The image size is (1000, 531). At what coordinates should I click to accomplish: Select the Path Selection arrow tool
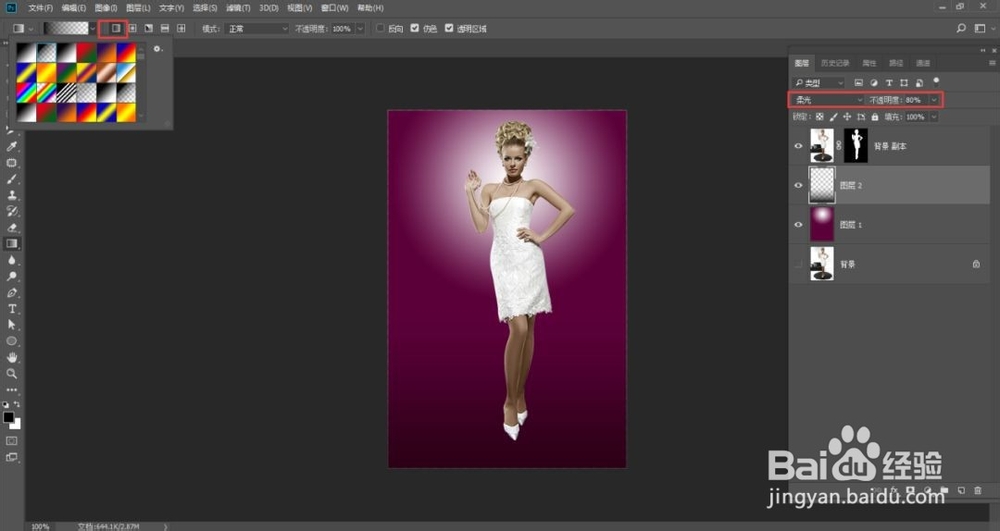coord(11,324)
